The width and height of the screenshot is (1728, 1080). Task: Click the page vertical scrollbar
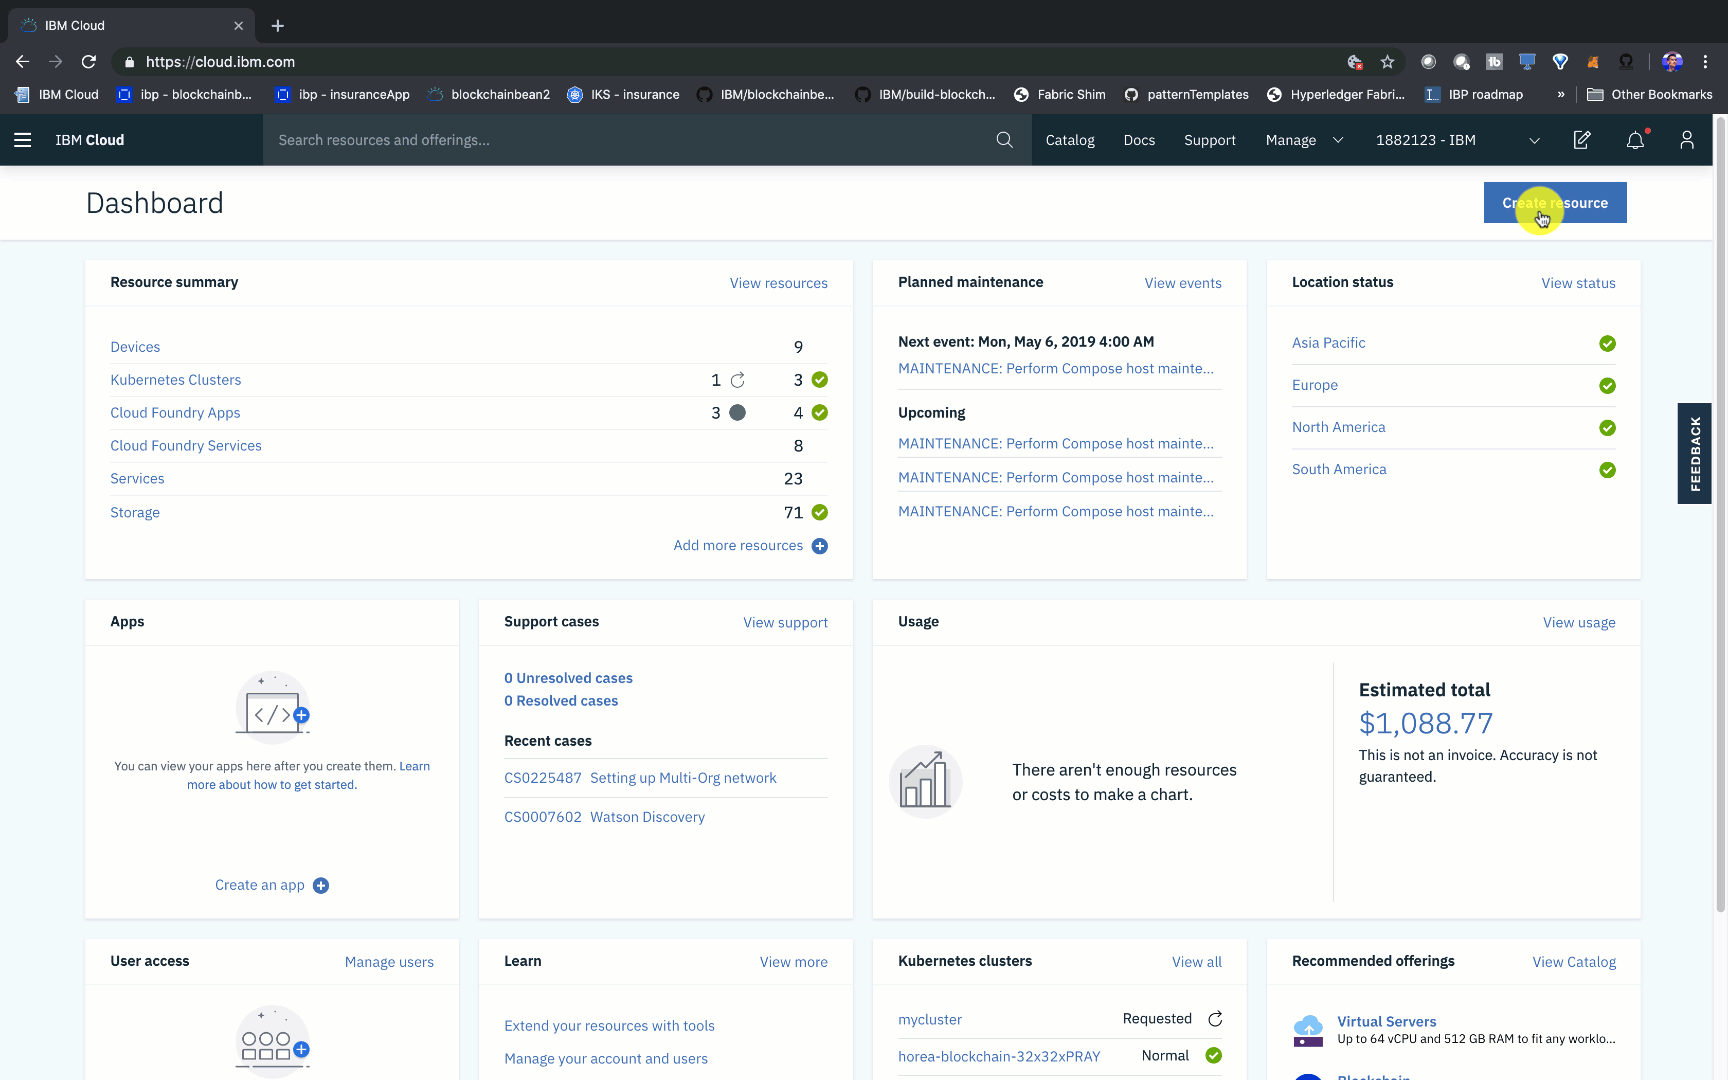(x=1721, y=515)
